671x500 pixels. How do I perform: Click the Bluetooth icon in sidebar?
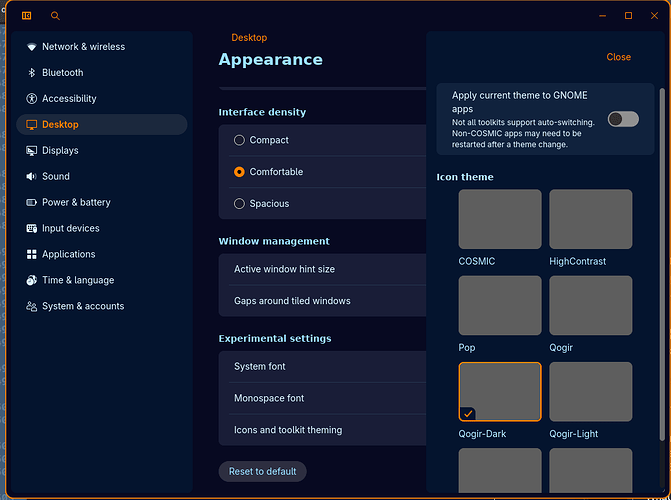[x=32, y=73]
